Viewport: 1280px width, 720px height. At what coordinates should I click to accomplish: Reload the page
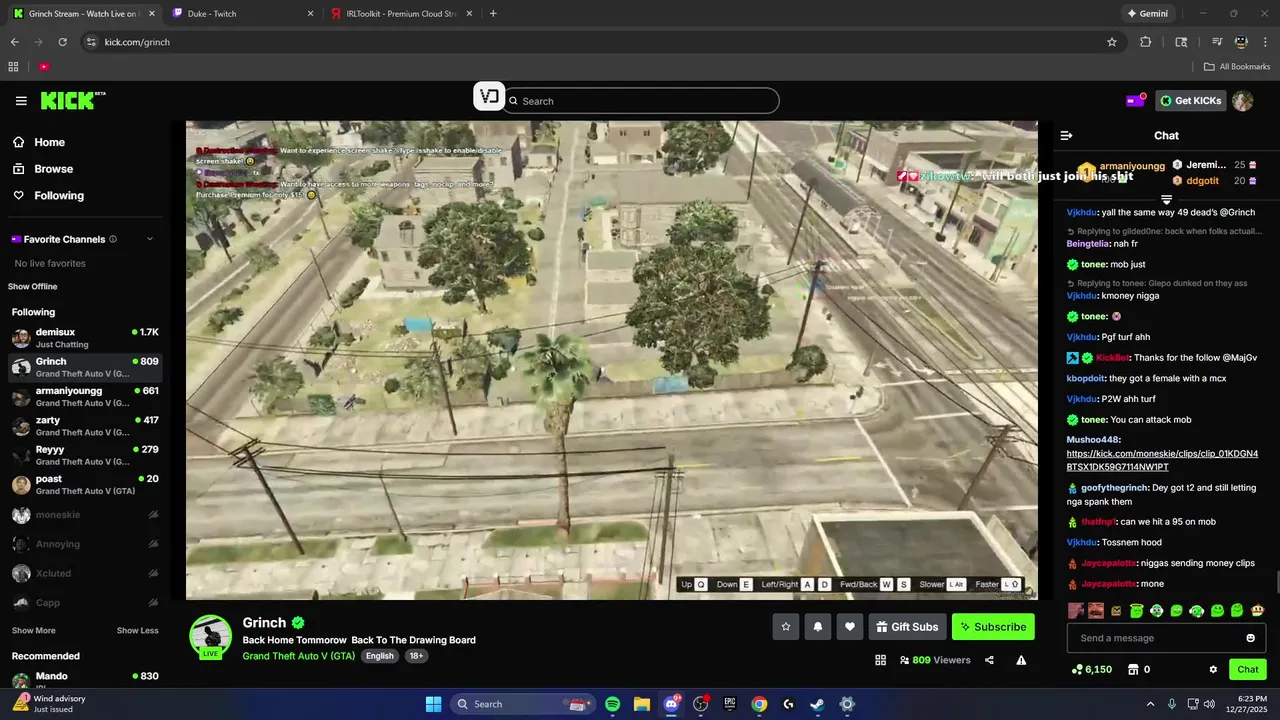tap(62, 42)
